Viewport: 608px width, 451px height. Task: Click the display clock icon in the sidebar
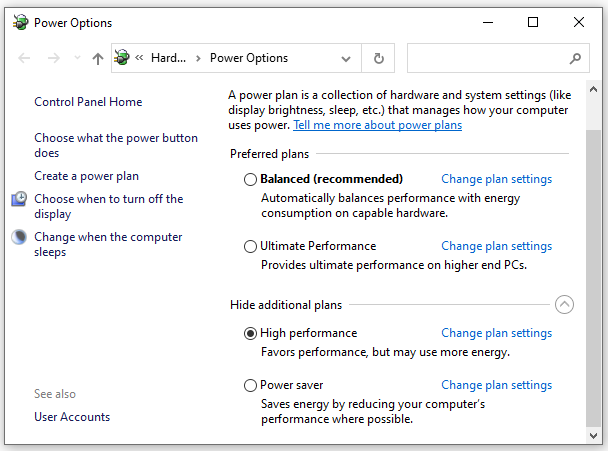coord(19,199)
